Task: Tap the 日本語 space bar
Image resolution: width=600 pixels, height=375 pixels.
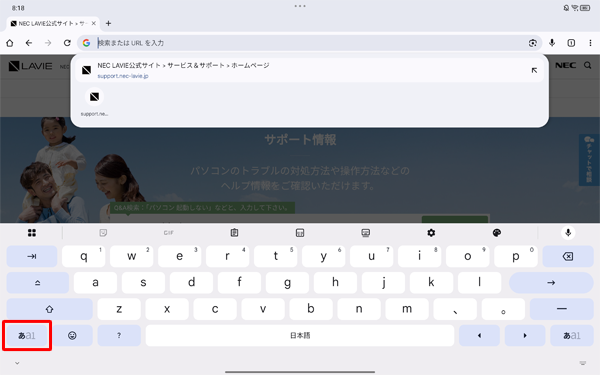Action: point(300,336)
